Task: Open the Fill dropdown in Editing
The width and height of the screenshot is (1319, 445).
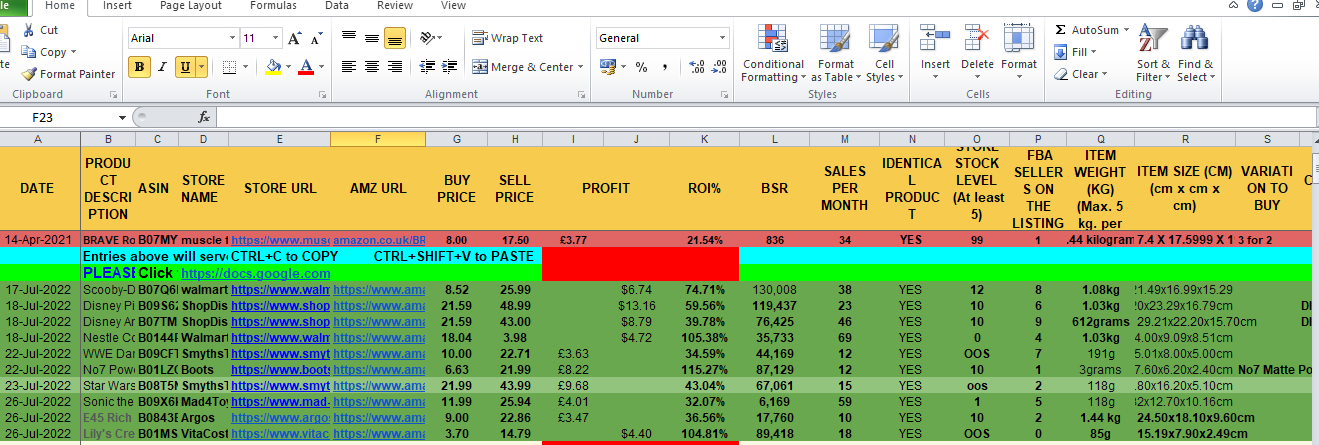Action: pos(1080,52)
